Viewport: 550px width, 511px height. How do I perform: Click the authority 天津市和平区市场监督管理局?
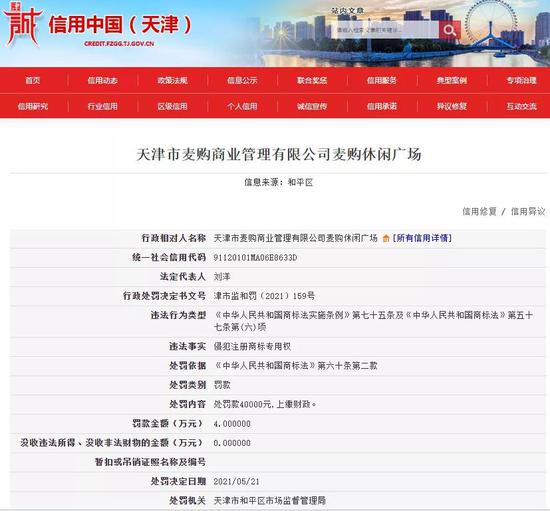pos(269,500)
